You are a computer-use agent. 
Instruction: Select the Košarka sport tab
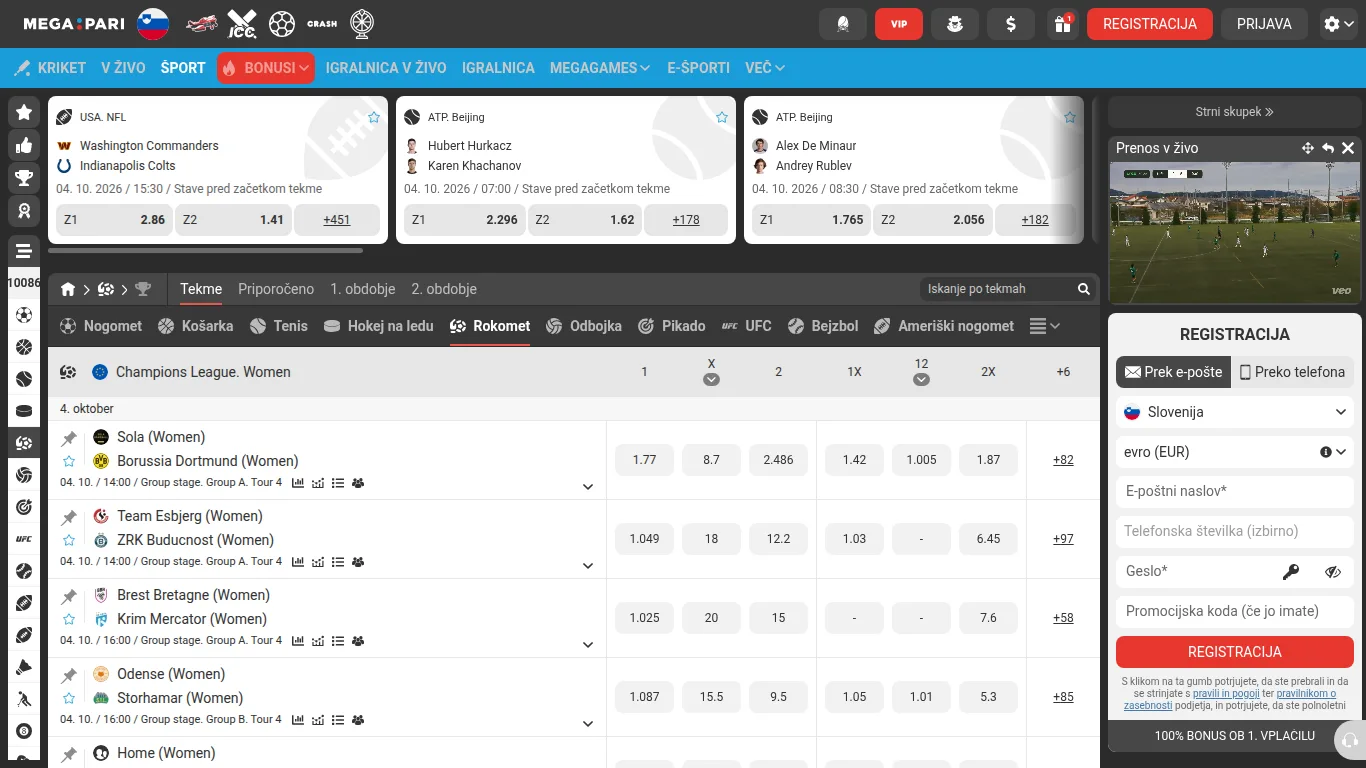pos(195,326)
